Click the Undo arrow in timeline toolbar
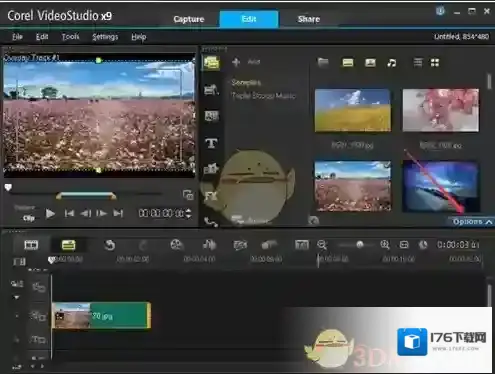This screenshot has height=374, width=495. pyautogui.click(x=110, y=245)
